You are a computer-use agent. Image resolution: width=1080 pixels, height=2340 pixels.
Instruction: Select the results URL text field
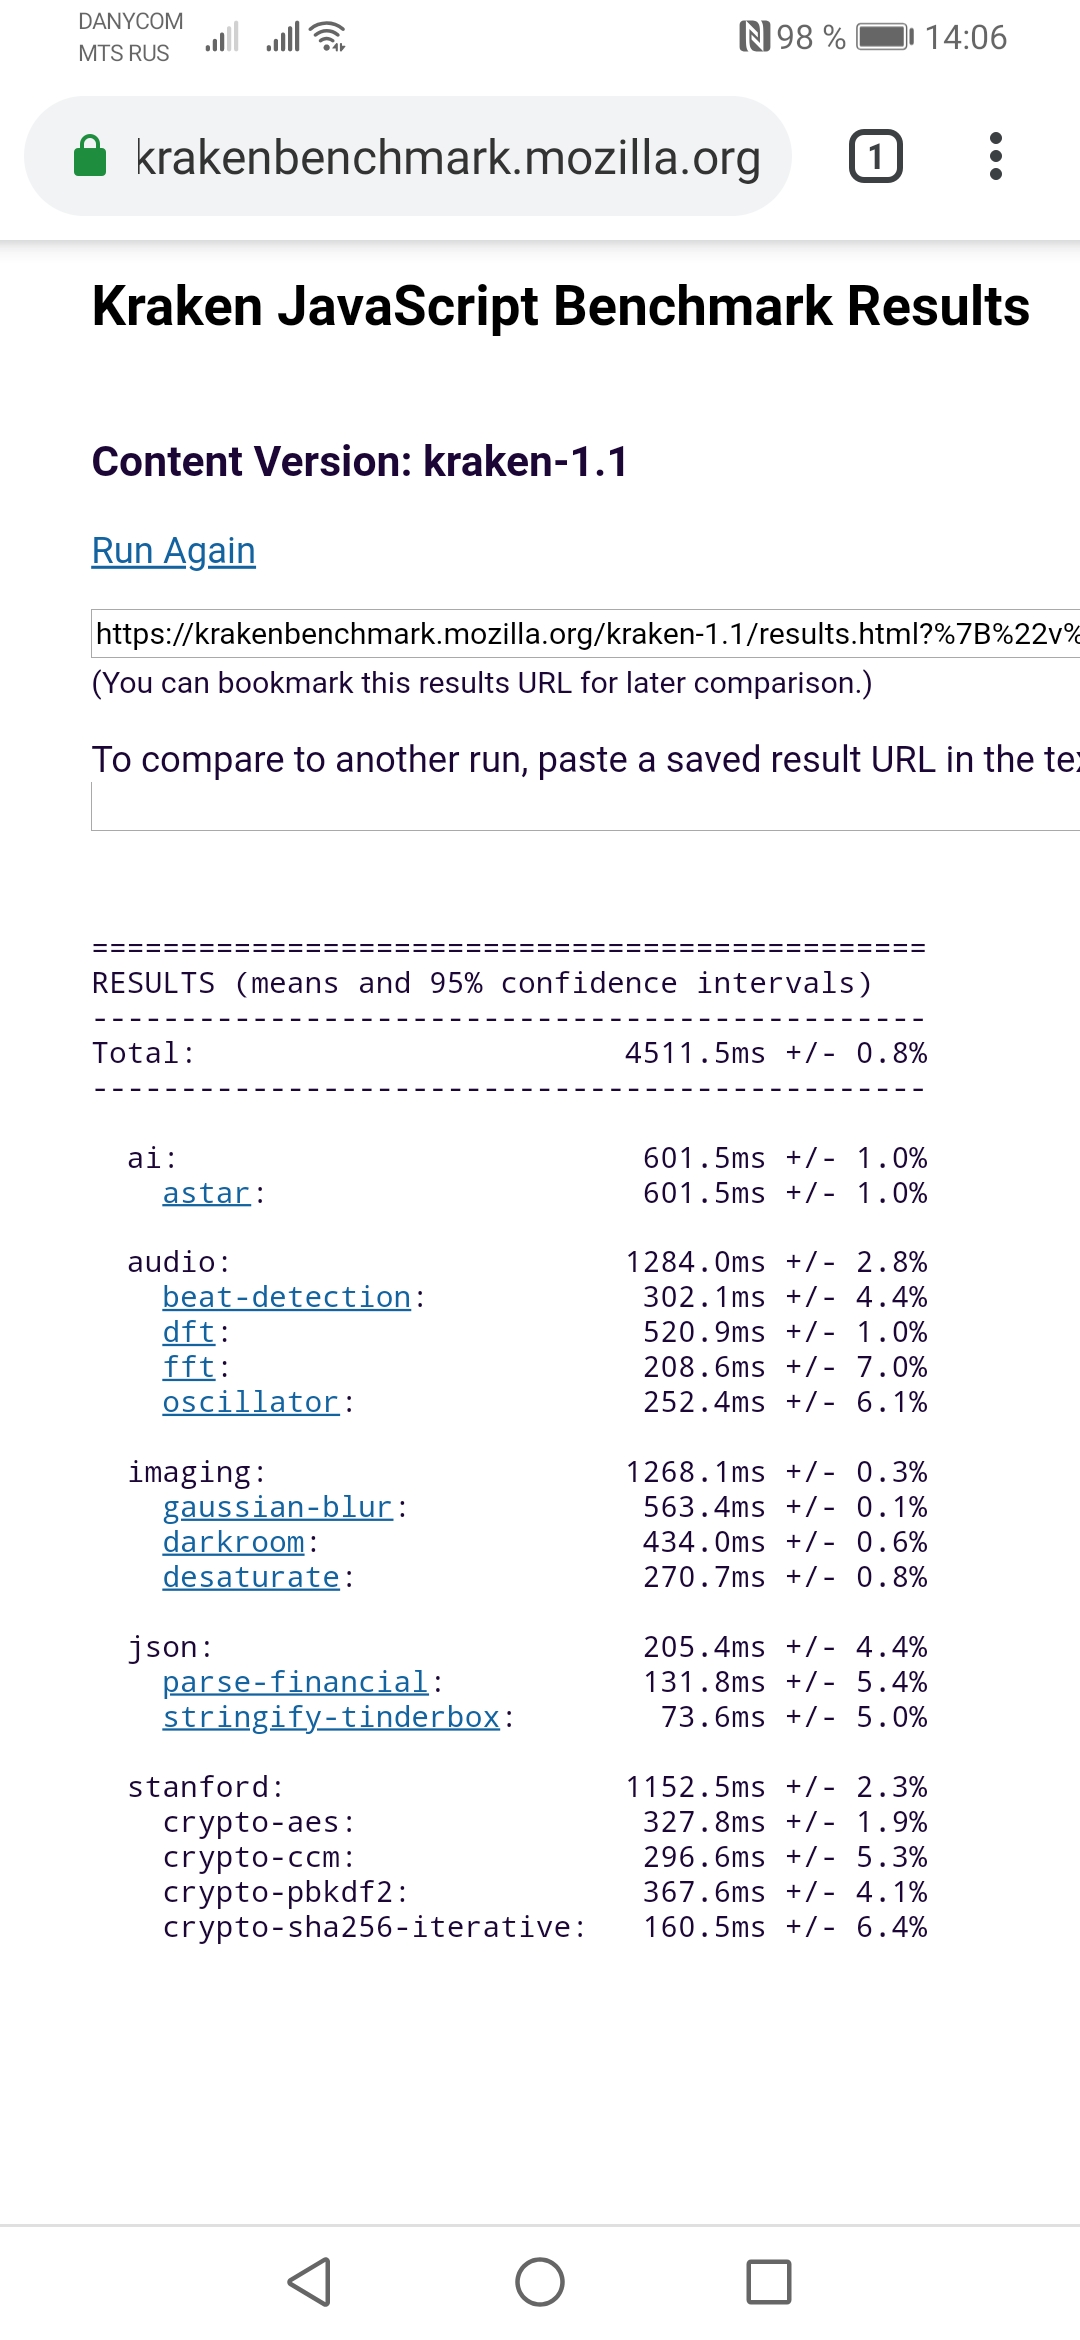pyautogui.click(x=585, y=634)
